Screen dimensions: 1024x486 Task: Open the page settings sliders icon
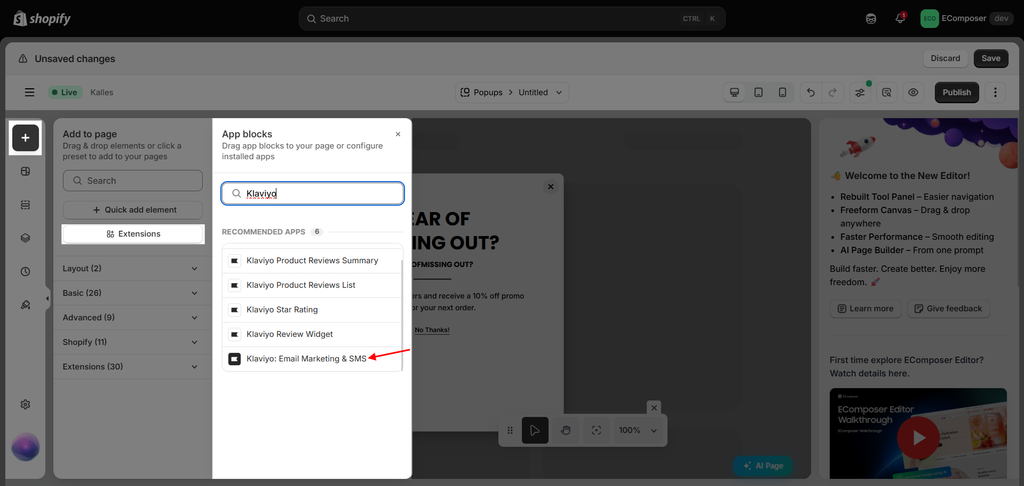tap(860, 92)
